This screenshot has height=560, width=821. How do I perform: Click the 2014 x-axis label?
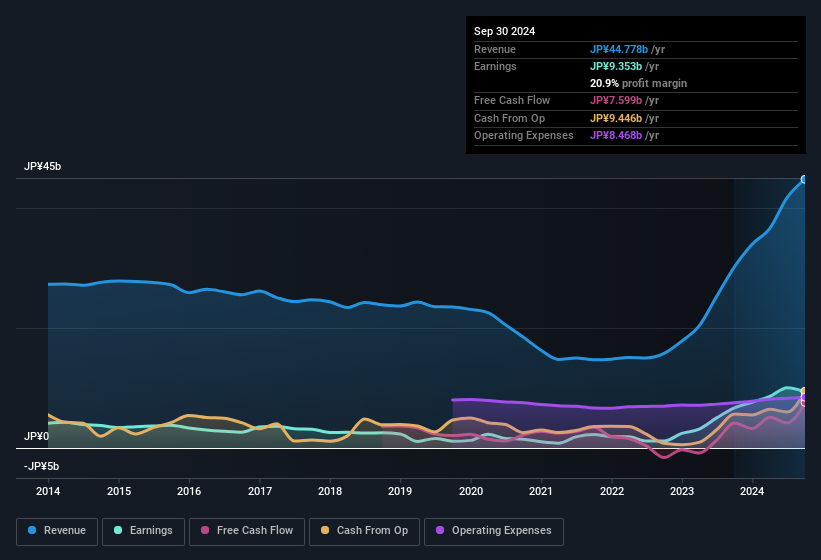48,491
